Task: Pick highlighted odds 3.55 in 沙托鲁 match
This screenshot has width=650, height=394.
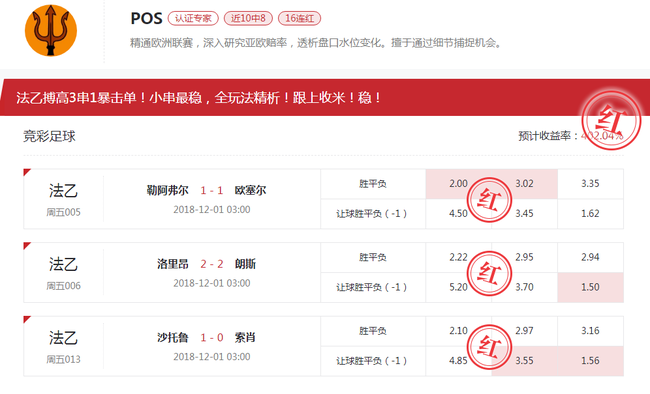Action: [x=524, y=361]
